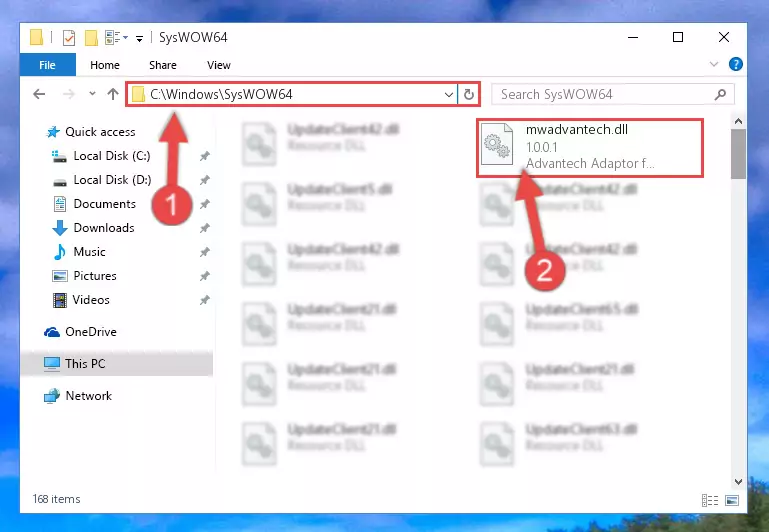The height and width of the screenshot is (532, 769).
Task: Click the pin icon beside Videos
Action: click(x=205, y=300)
